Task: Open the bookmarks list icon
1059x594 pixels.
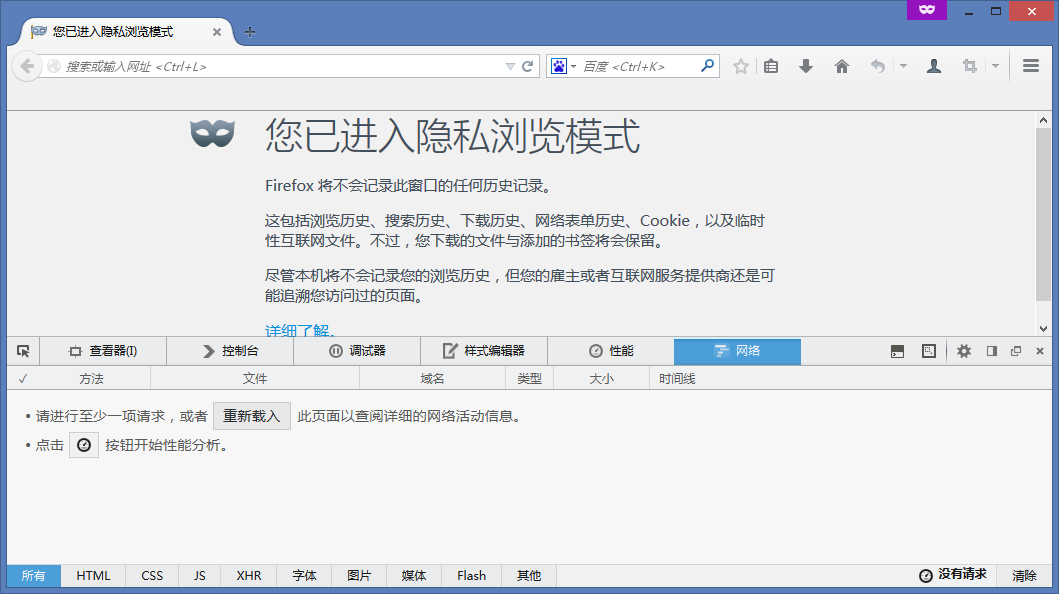Action: coord(771,66)
